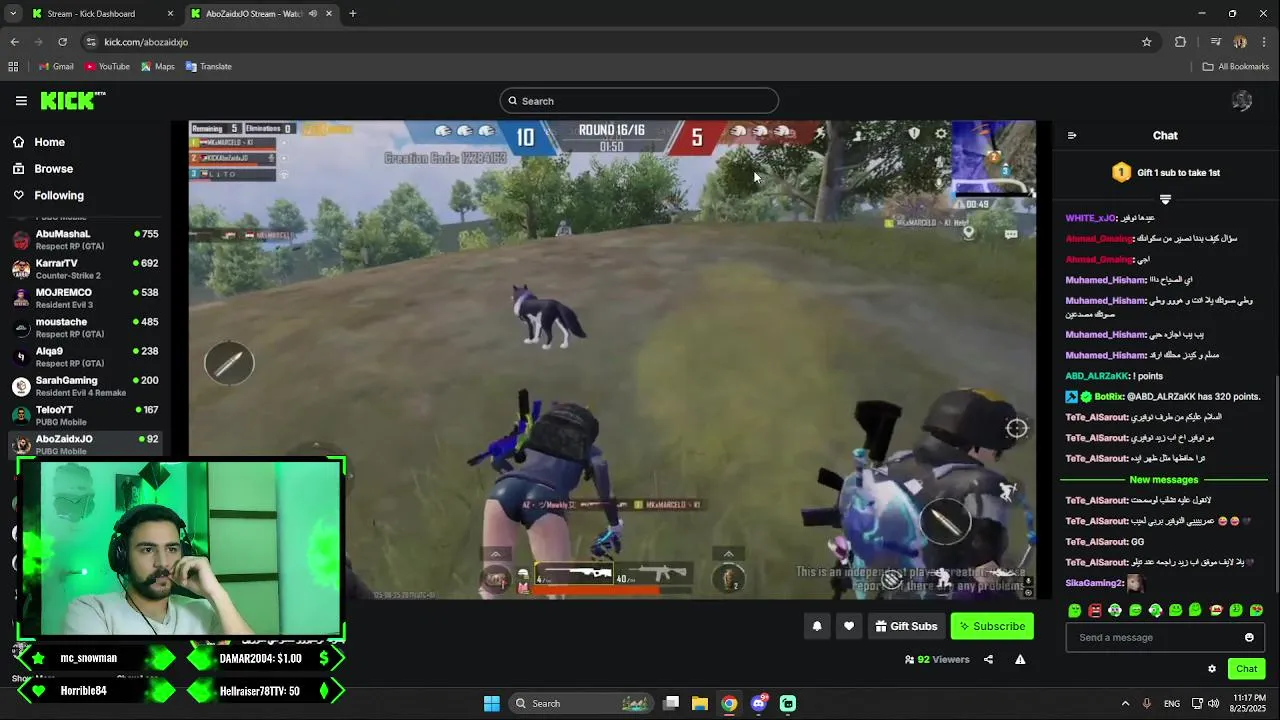This screenshot has width=1280, height=720.
Task: Expand the tab search dropdown
Action: tap(13, 14)
